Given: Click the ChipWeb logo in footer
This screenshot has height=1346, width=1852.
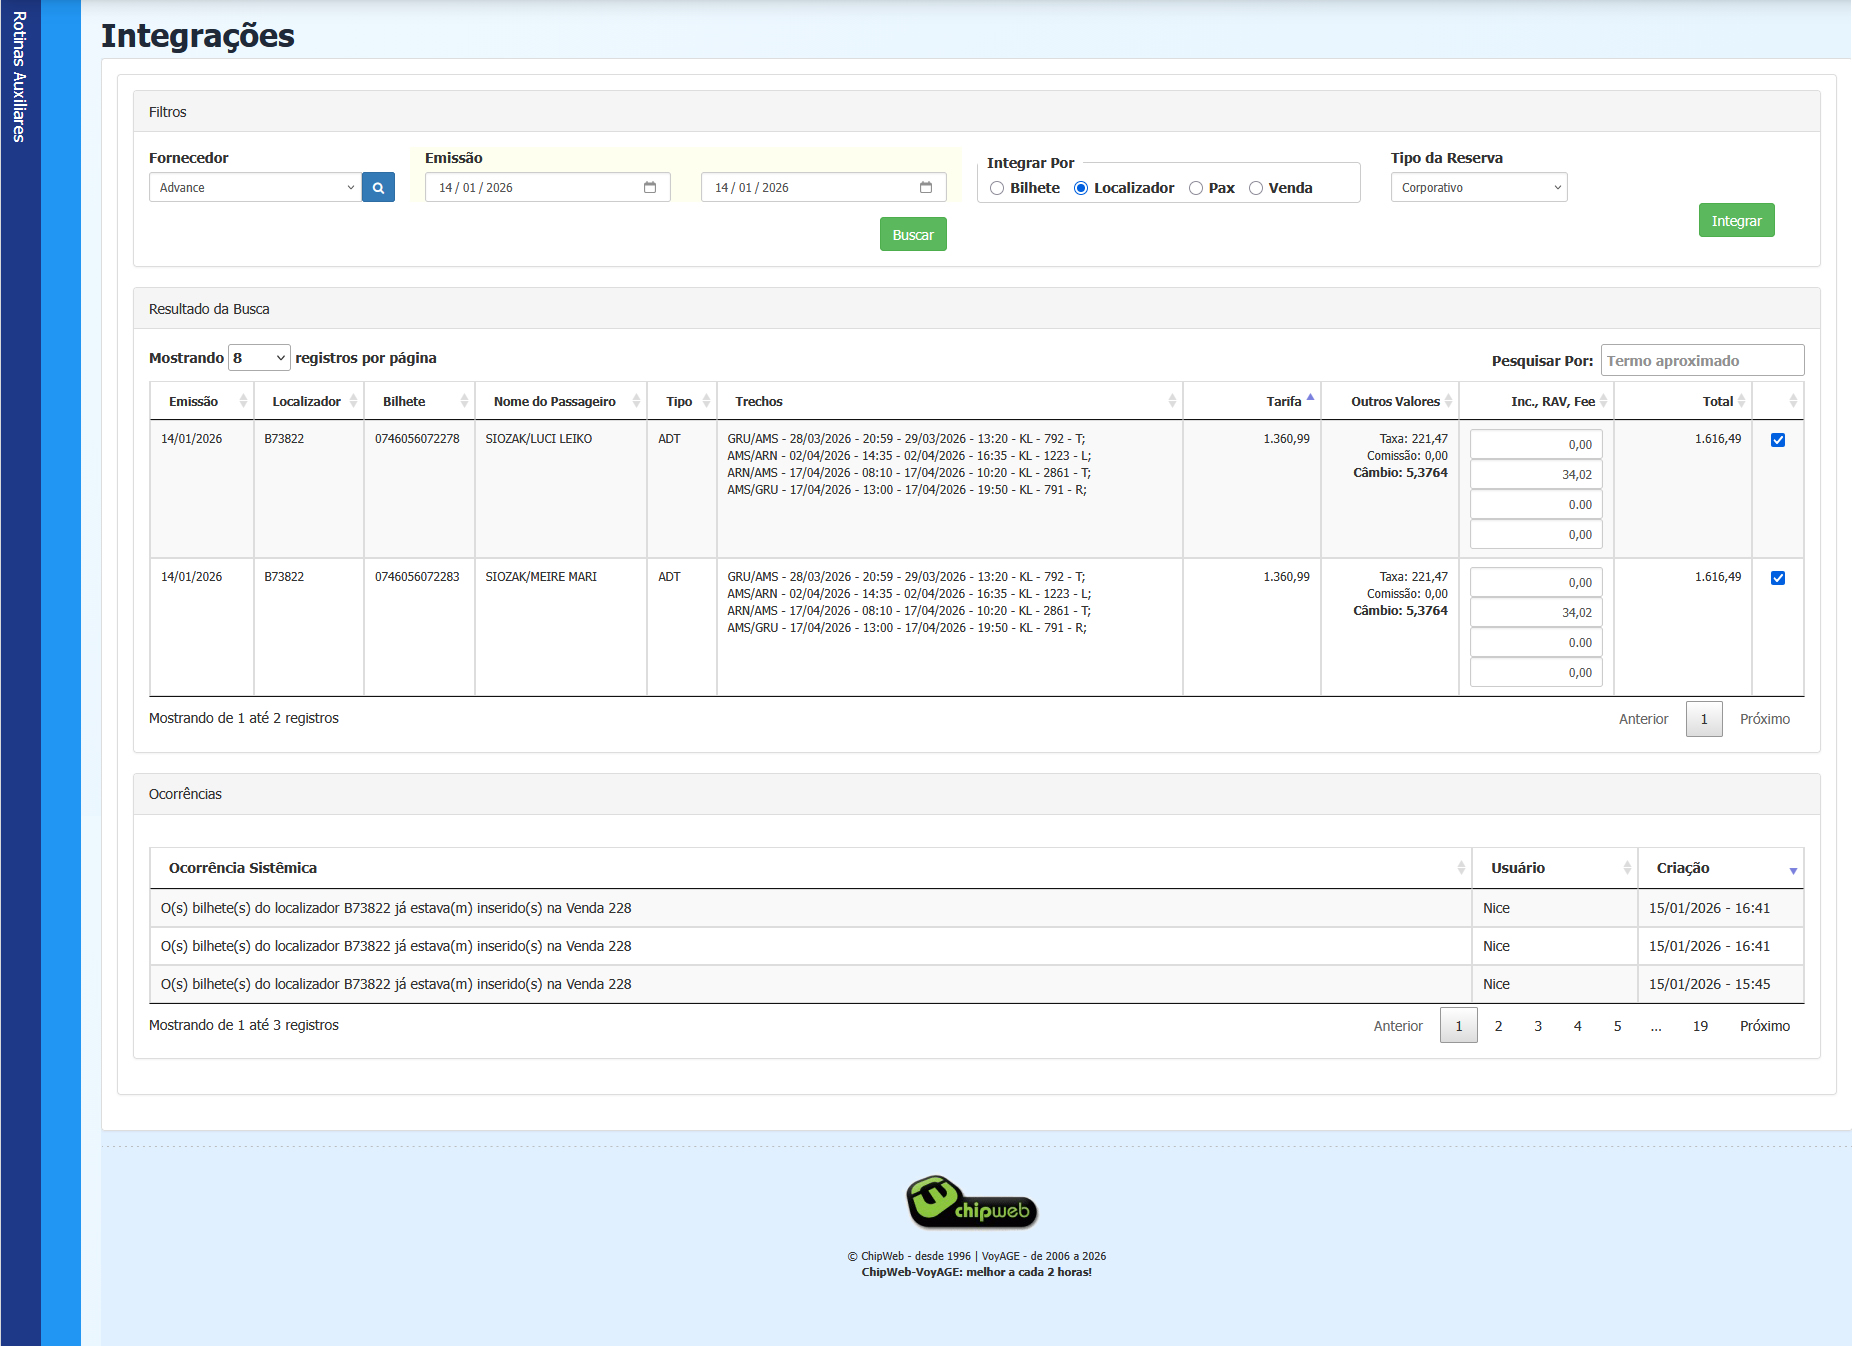Looking at the screenshot, I should 971,1203.
